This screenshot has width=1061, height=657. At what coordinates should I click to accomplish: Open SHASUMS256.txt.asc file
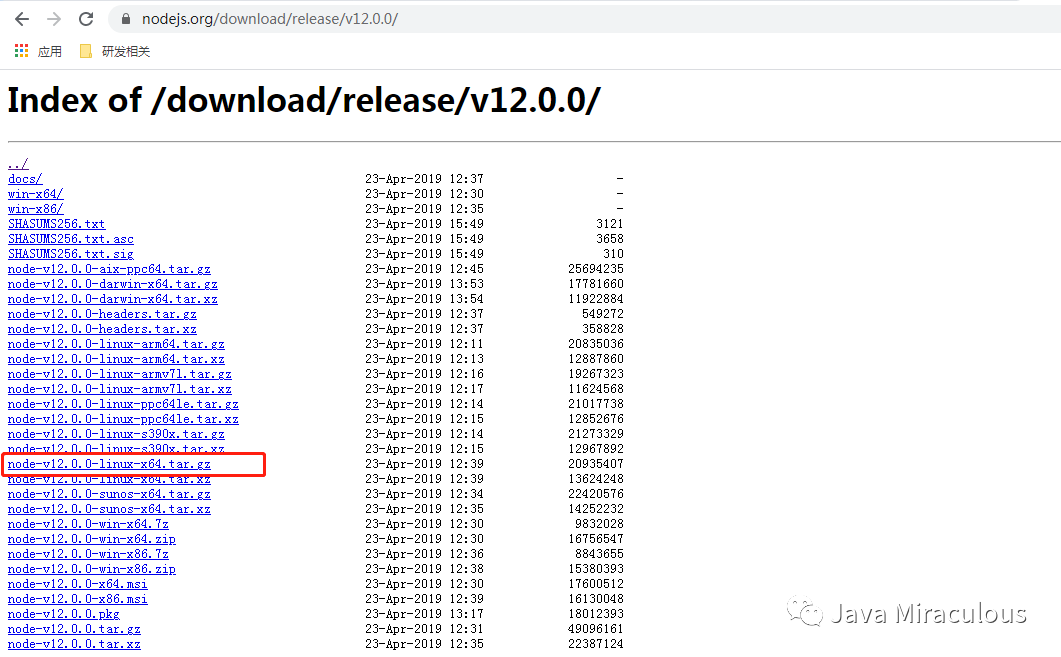coord(70,239)
